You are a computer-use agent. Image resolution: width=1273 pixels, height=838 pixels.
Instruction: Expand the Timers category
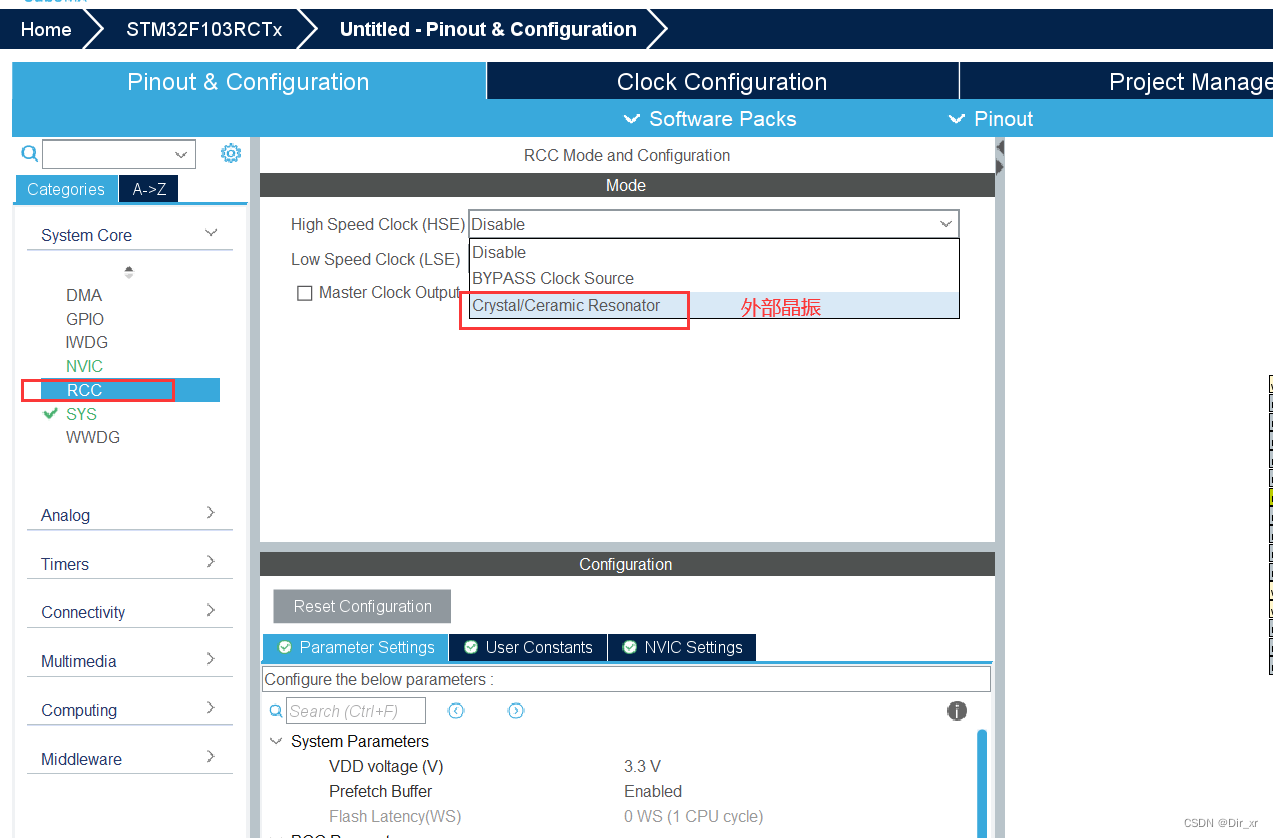pyautogui.click(x=211, y=562)
